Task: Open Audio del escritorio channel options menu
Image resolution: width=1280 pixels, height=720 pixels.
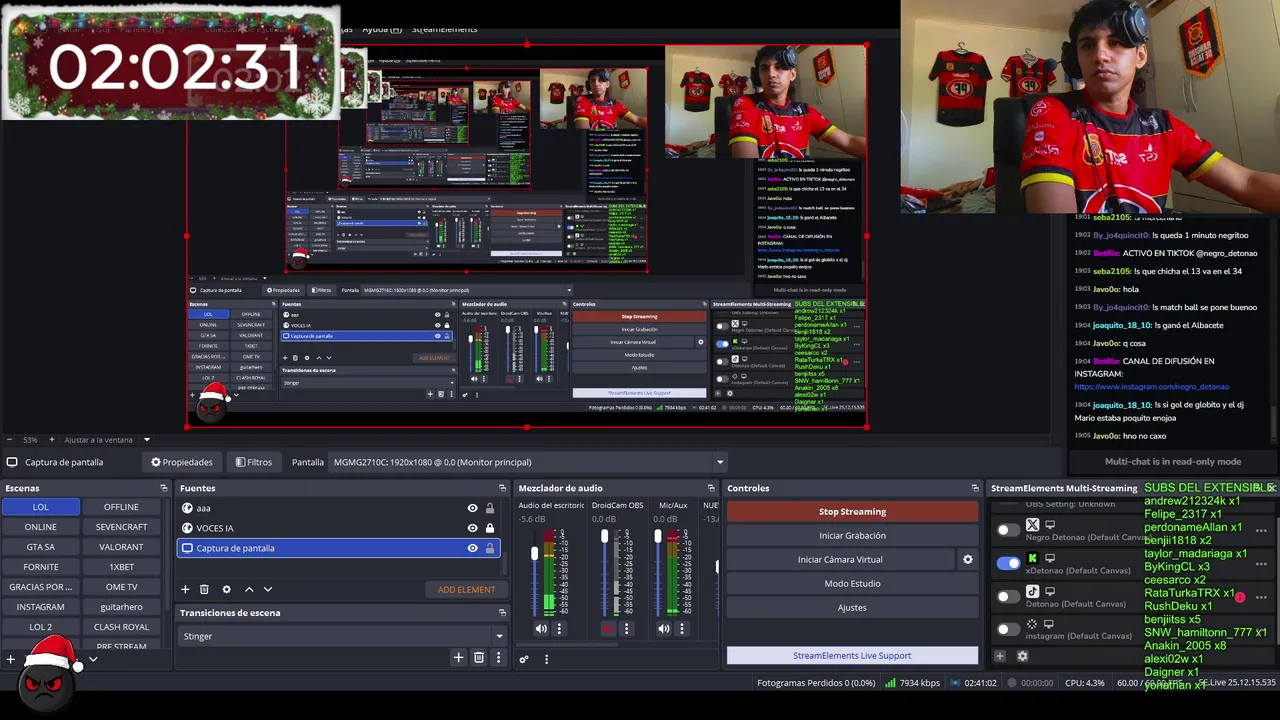Action: [559, 629]
